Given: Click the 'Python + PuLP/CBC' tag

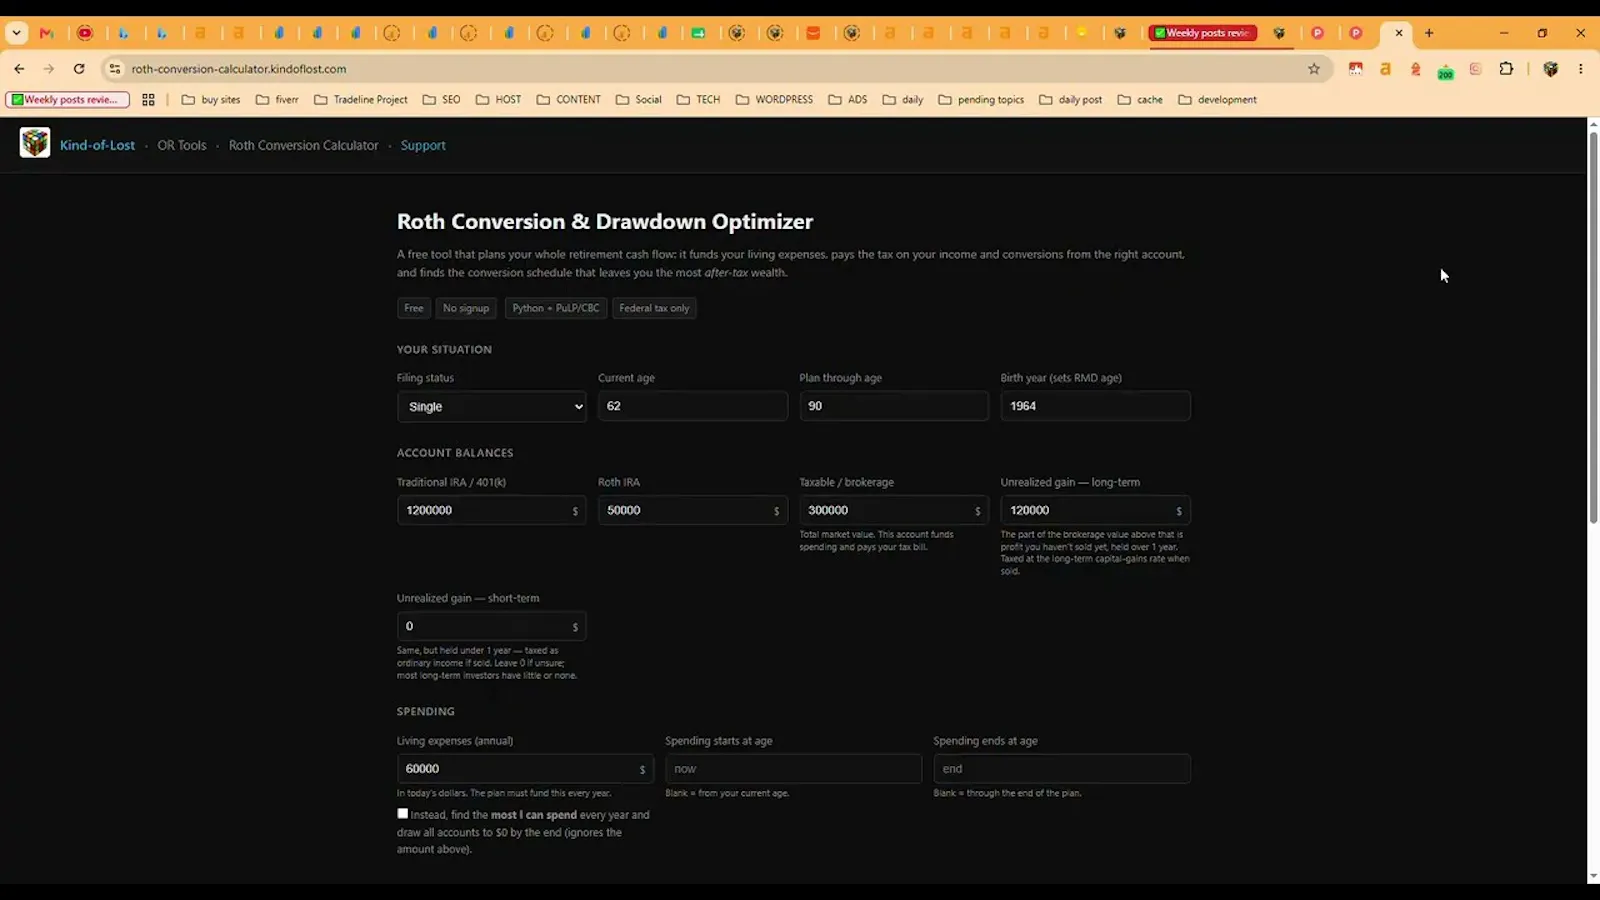Looking at the screenshot, I should click(x=556, y=308).
